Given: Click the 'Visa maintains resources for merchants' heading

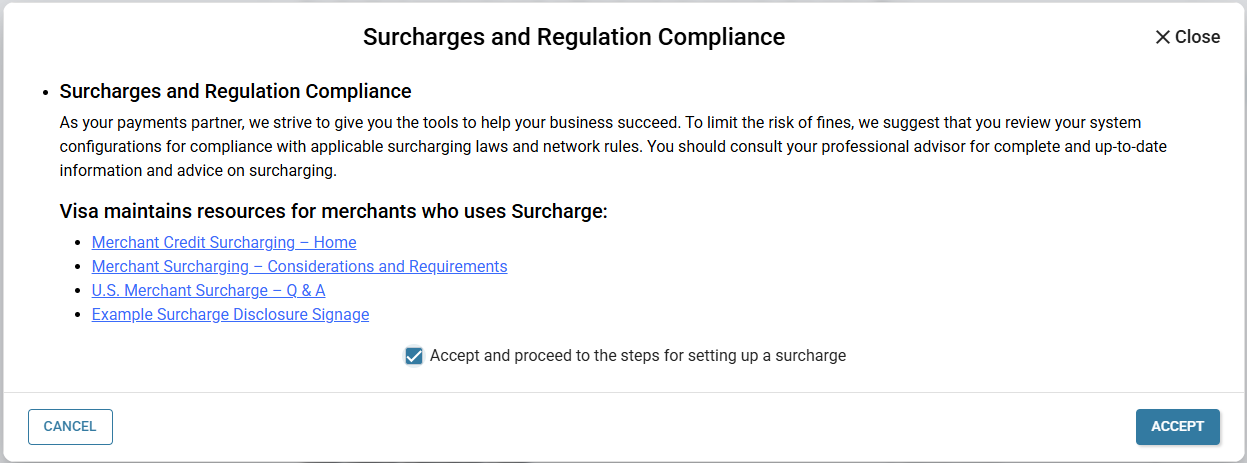Looking at the screenshot, I should coord(334,212).
